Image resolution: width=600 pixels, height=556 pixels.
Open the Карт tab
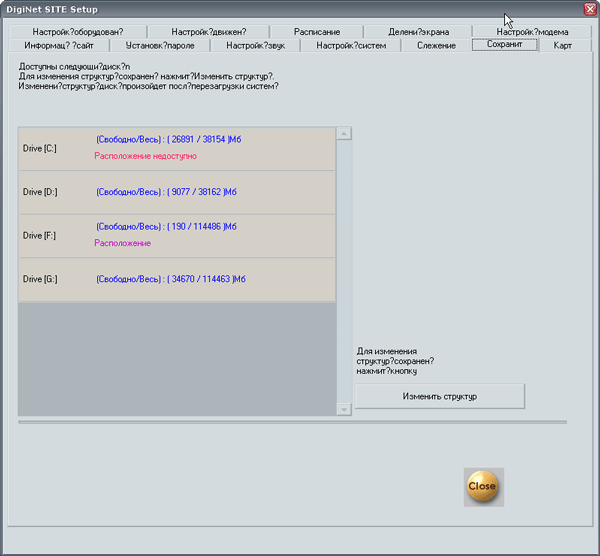pyautogui.click(x=562, y=46)
